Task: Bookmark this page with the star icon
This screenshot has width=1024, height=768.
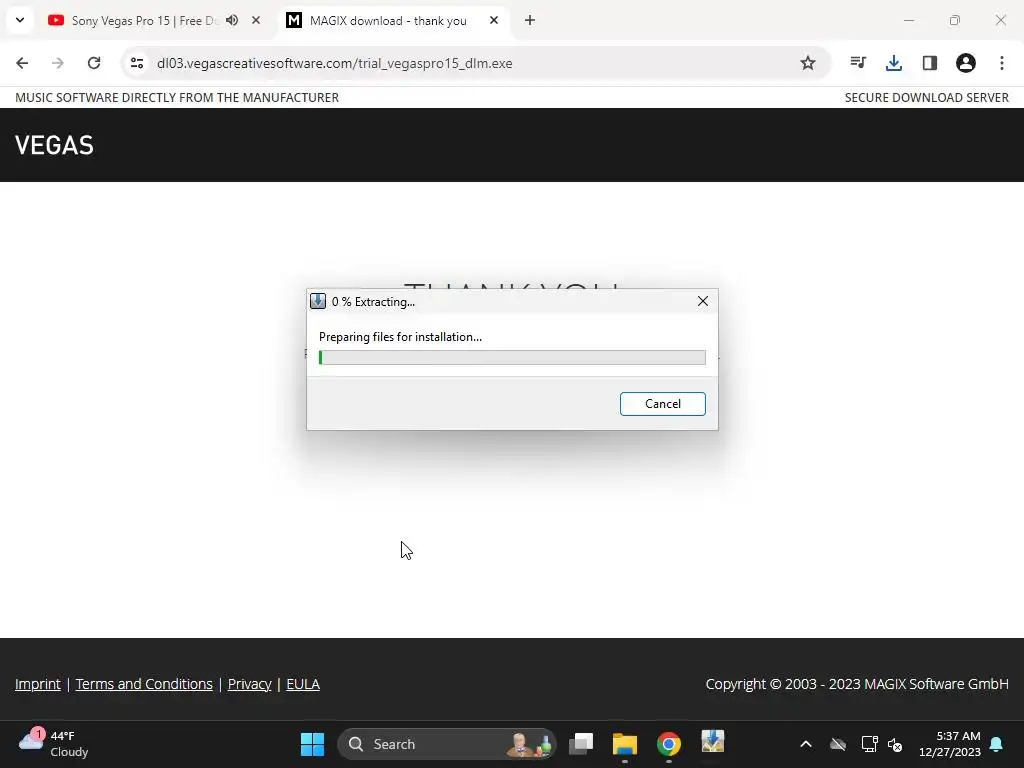Action: point(808,63)
